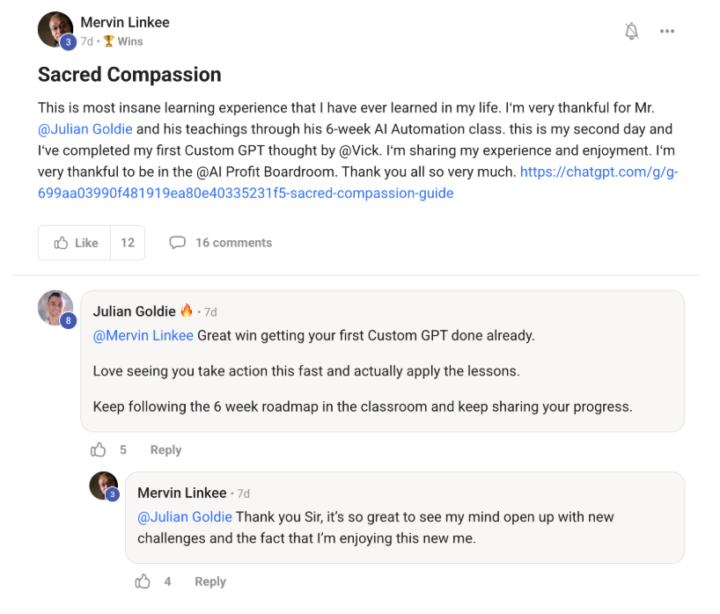Image resolution: width=720 pixels, height=614 pixels.
Task: Click Mervin Linkee's post avatar
Action: coord(56,30)
